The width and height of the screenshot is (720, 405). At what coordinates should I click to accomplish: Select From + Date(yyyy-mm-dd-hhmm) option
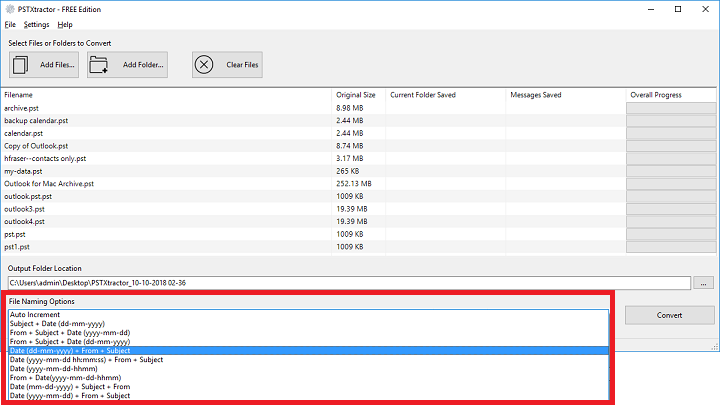click(309, 378)
